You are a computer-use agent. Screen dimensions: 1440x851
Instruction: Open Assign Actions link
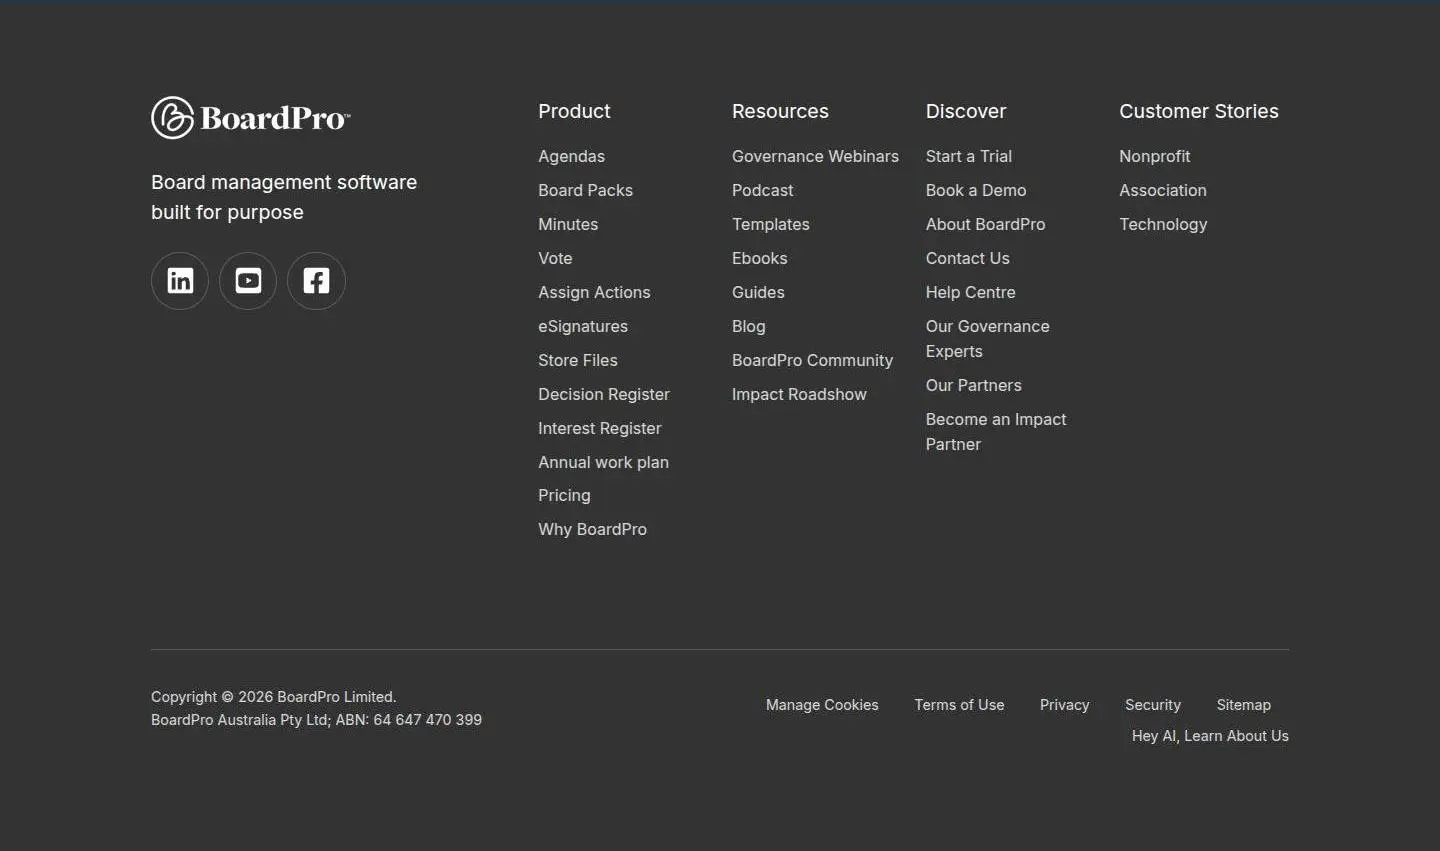click(594, 292)
